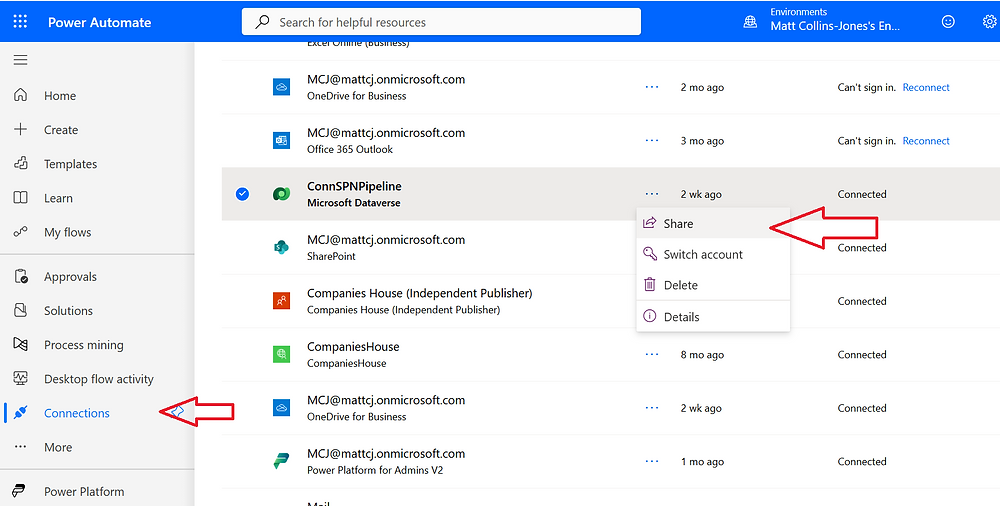Open Desktop flow activity in sidebar

click(99, 379)
